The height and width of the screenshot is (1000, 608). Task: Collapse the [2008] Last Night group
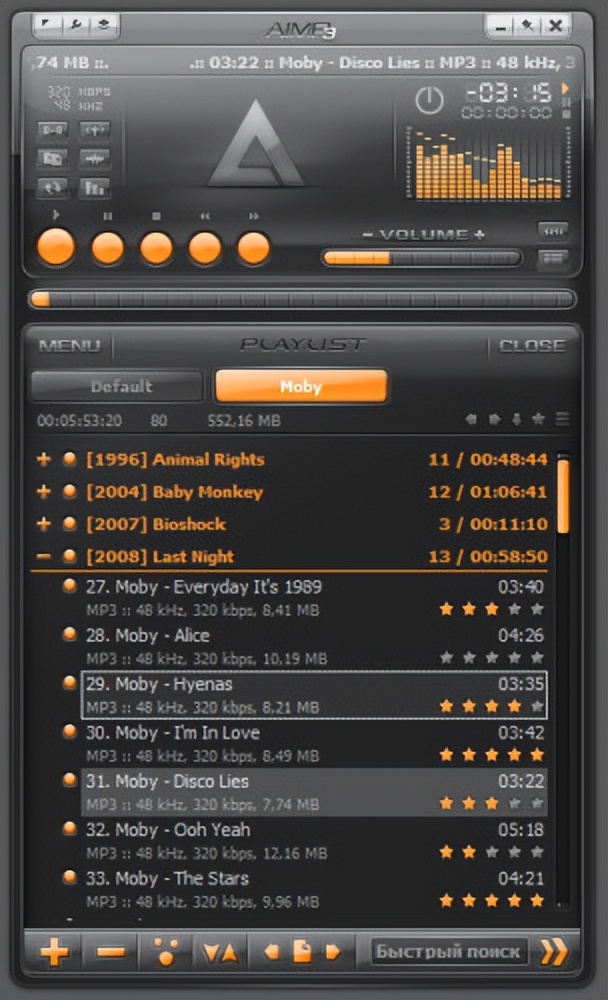(x=43, y=556)
